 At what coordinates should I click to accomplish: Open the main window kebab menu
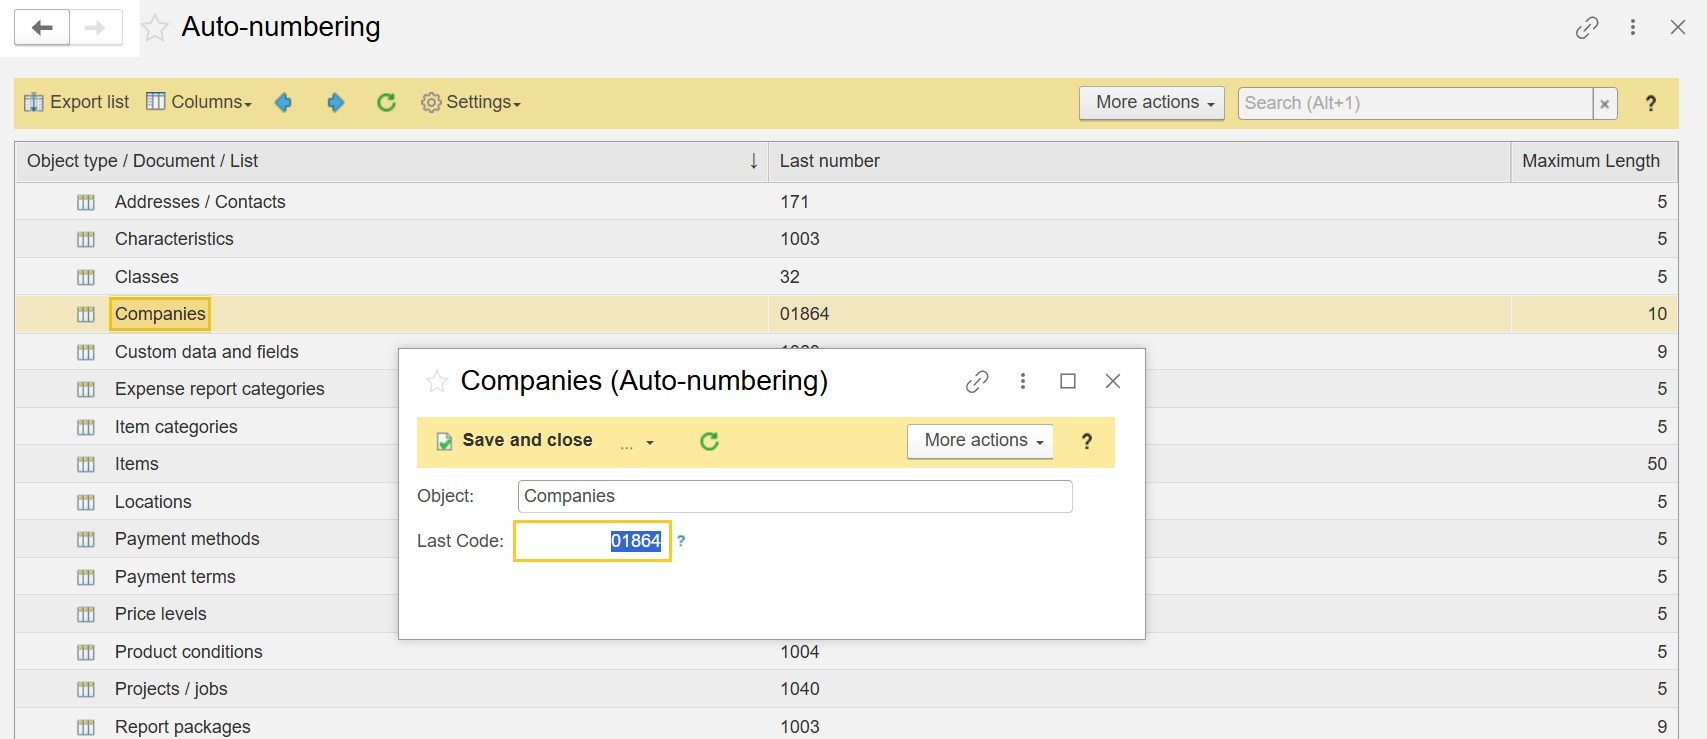[1632, 28]
